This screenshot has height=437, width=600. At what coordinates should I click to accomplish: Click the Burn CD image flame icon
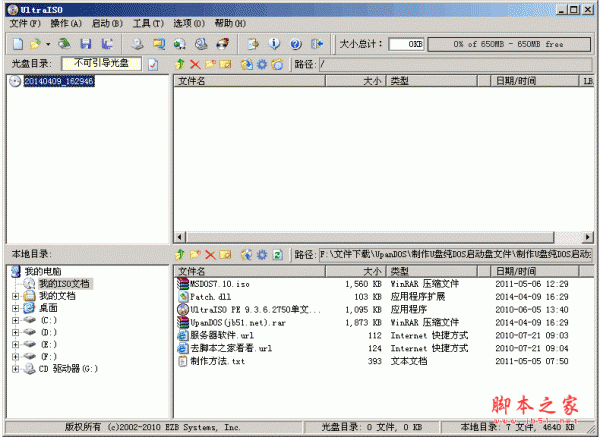pos(223,44)
